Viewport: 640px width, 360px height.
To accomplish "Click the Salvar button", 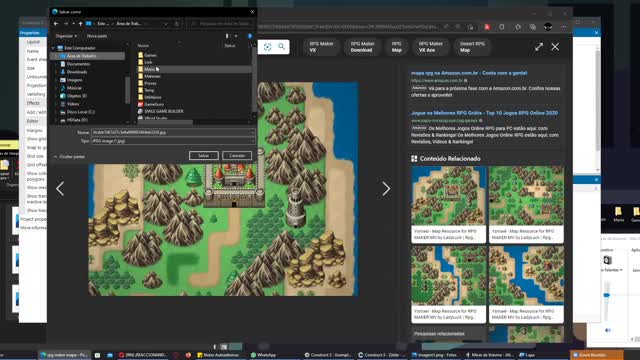I will coord(203,156).
